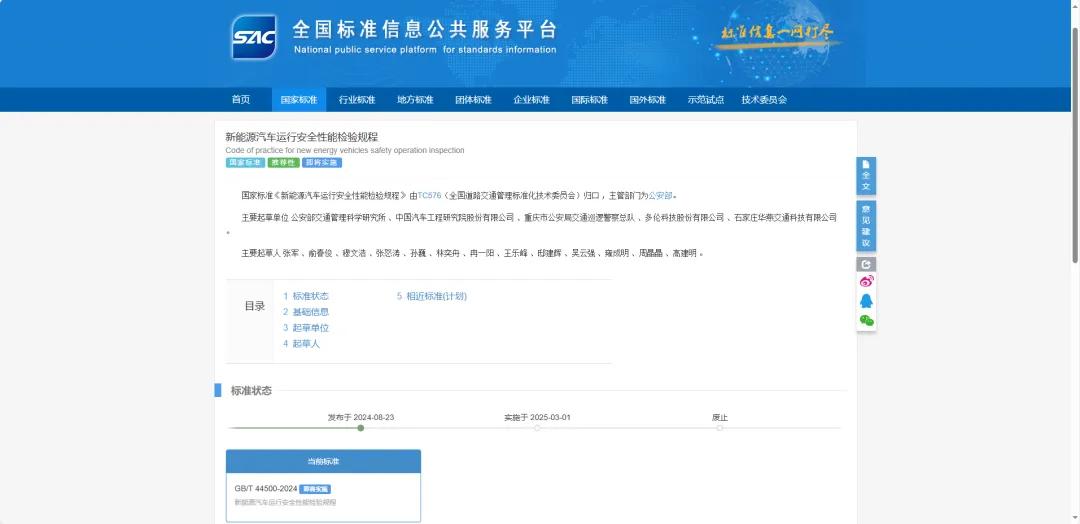
Task: Click the 即将实施 badge beside GB/T 44500-2024
Action: click(315, 489)
